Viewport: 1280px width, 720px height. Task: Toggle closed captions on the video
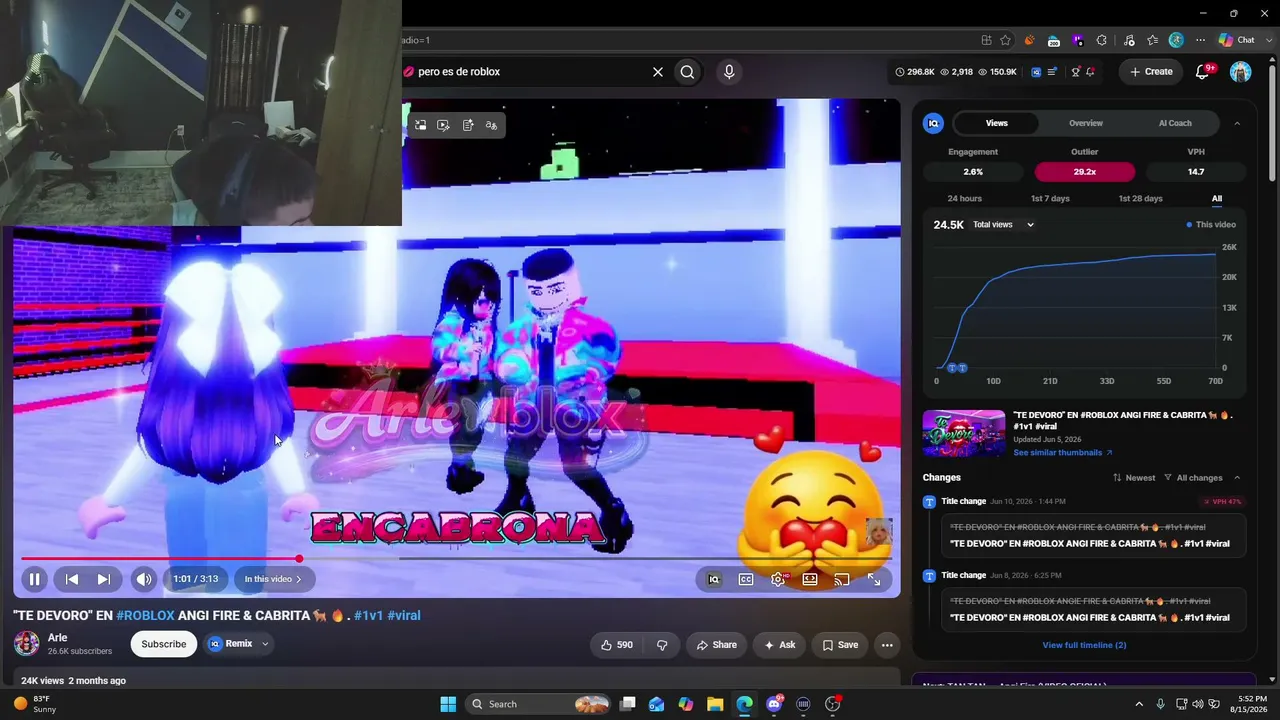click(x=746, y=579)
